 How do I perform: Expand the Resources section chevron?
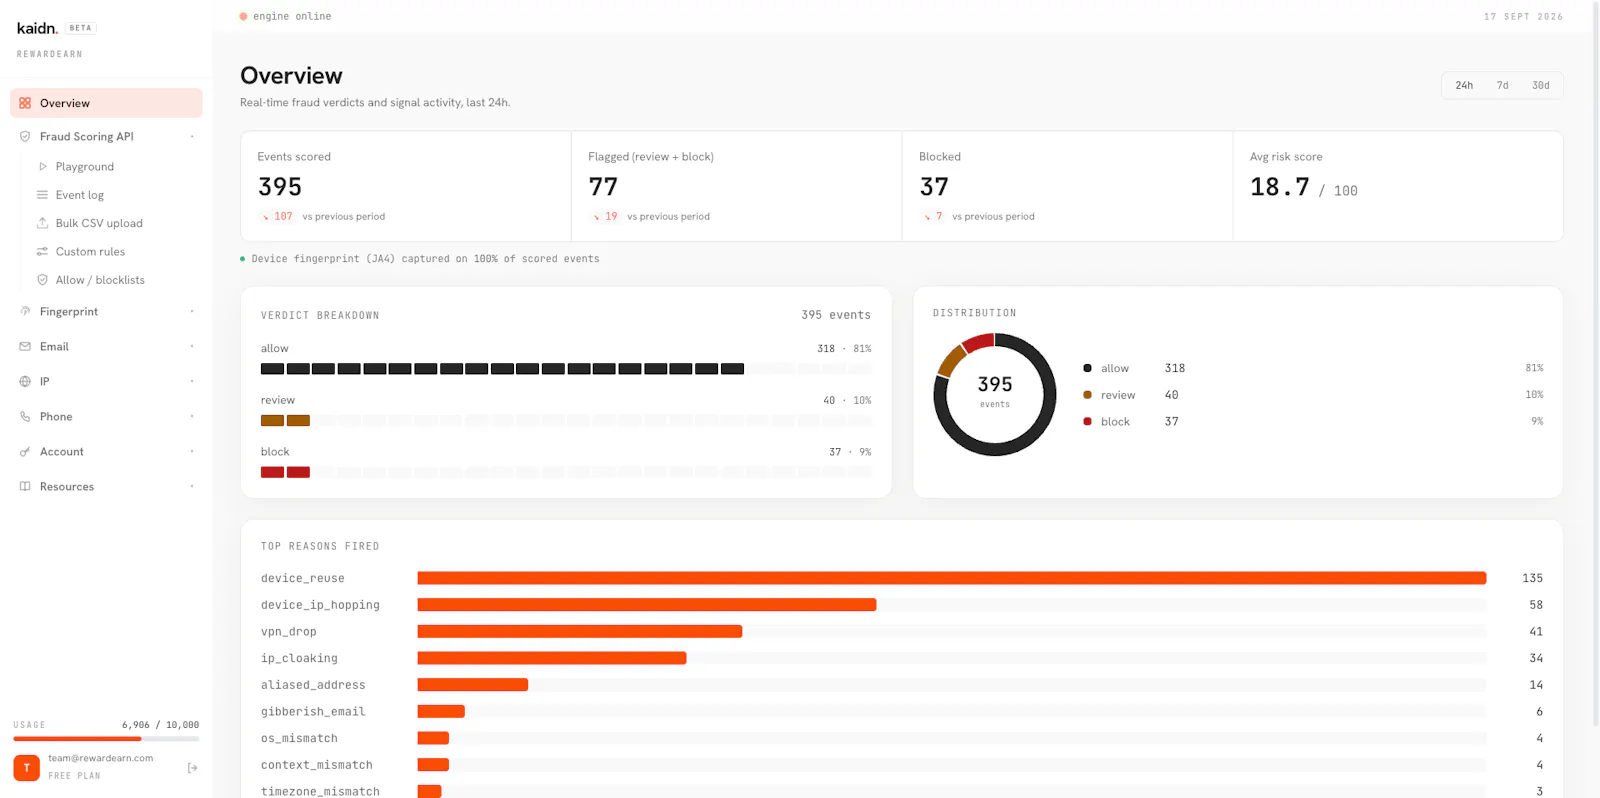coord(192,487)
